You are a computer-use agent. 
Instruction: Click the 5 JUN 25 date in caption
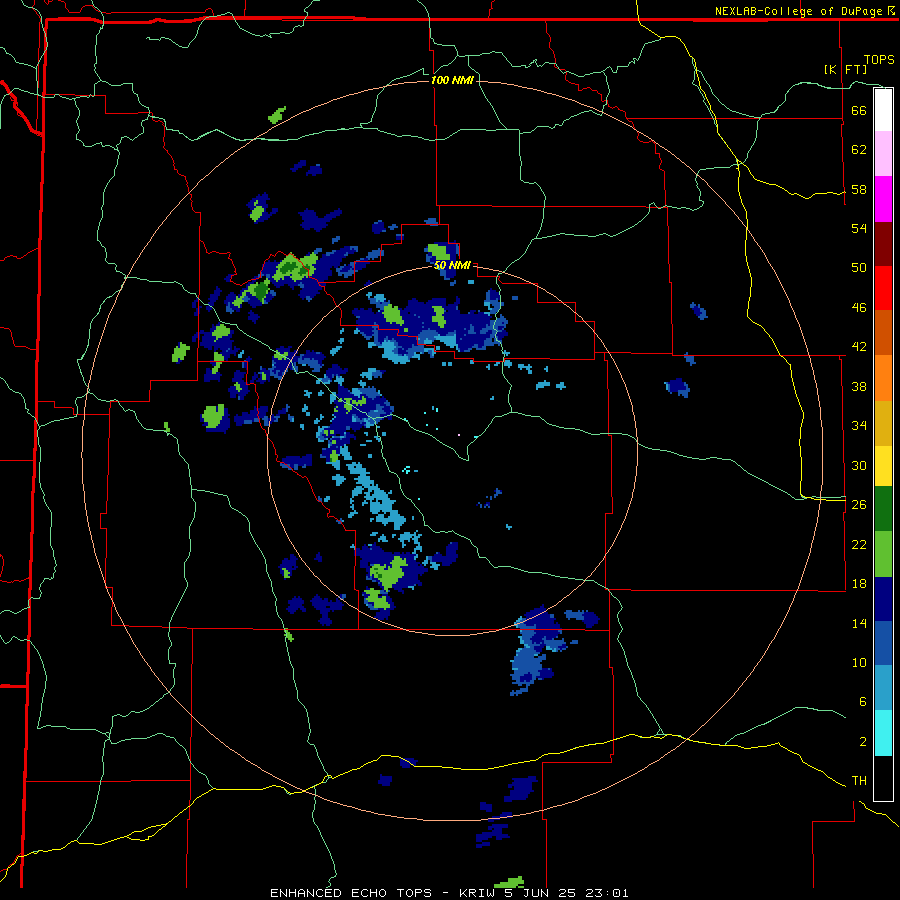point(542,893)
